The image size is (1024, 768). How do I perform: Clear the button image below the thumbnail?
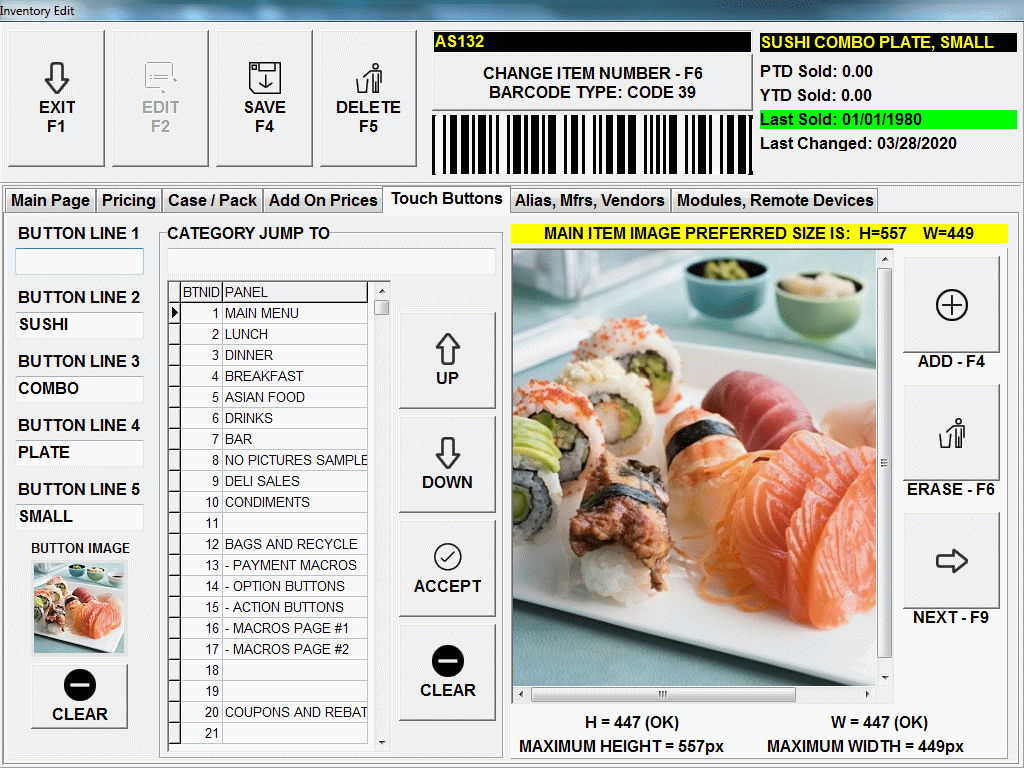click(79, 696)
